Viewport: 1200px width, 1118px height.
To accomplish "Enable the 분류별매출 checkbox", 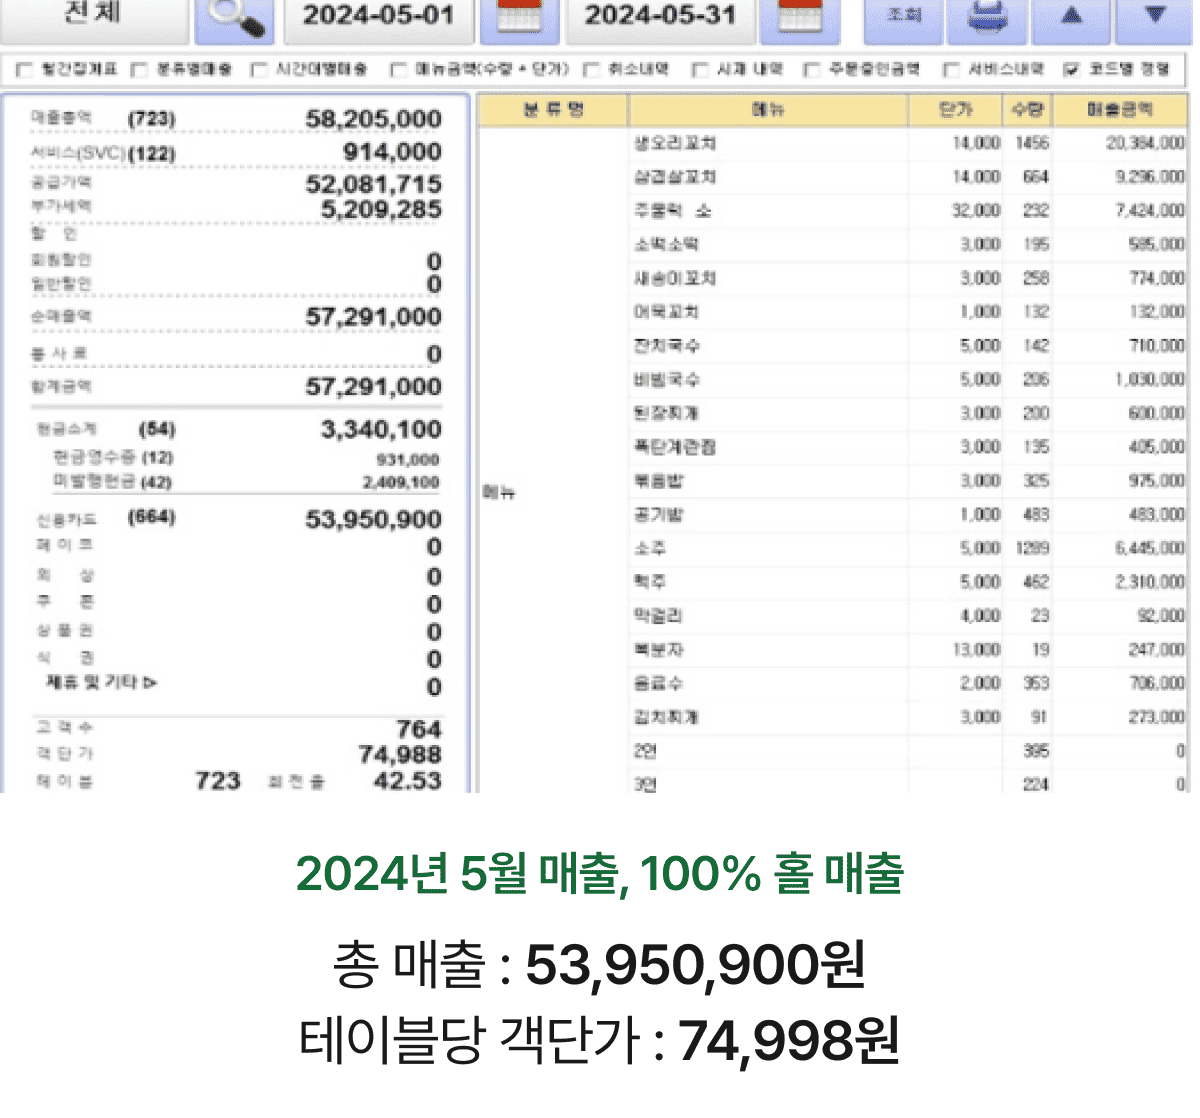I will [140, 70].
